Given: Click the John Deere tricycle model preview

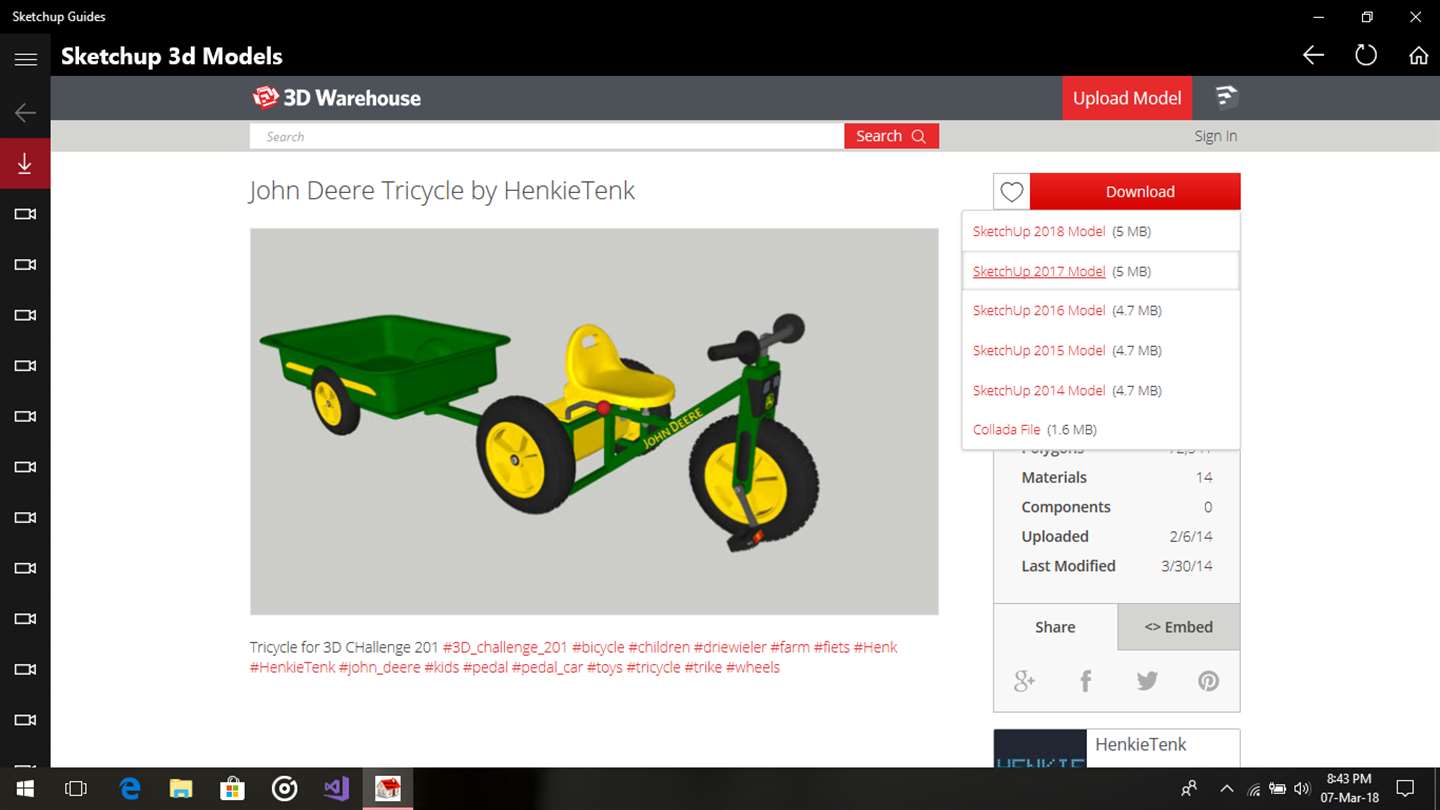Looking at the screenshot, I should click(x=594, y=421).
